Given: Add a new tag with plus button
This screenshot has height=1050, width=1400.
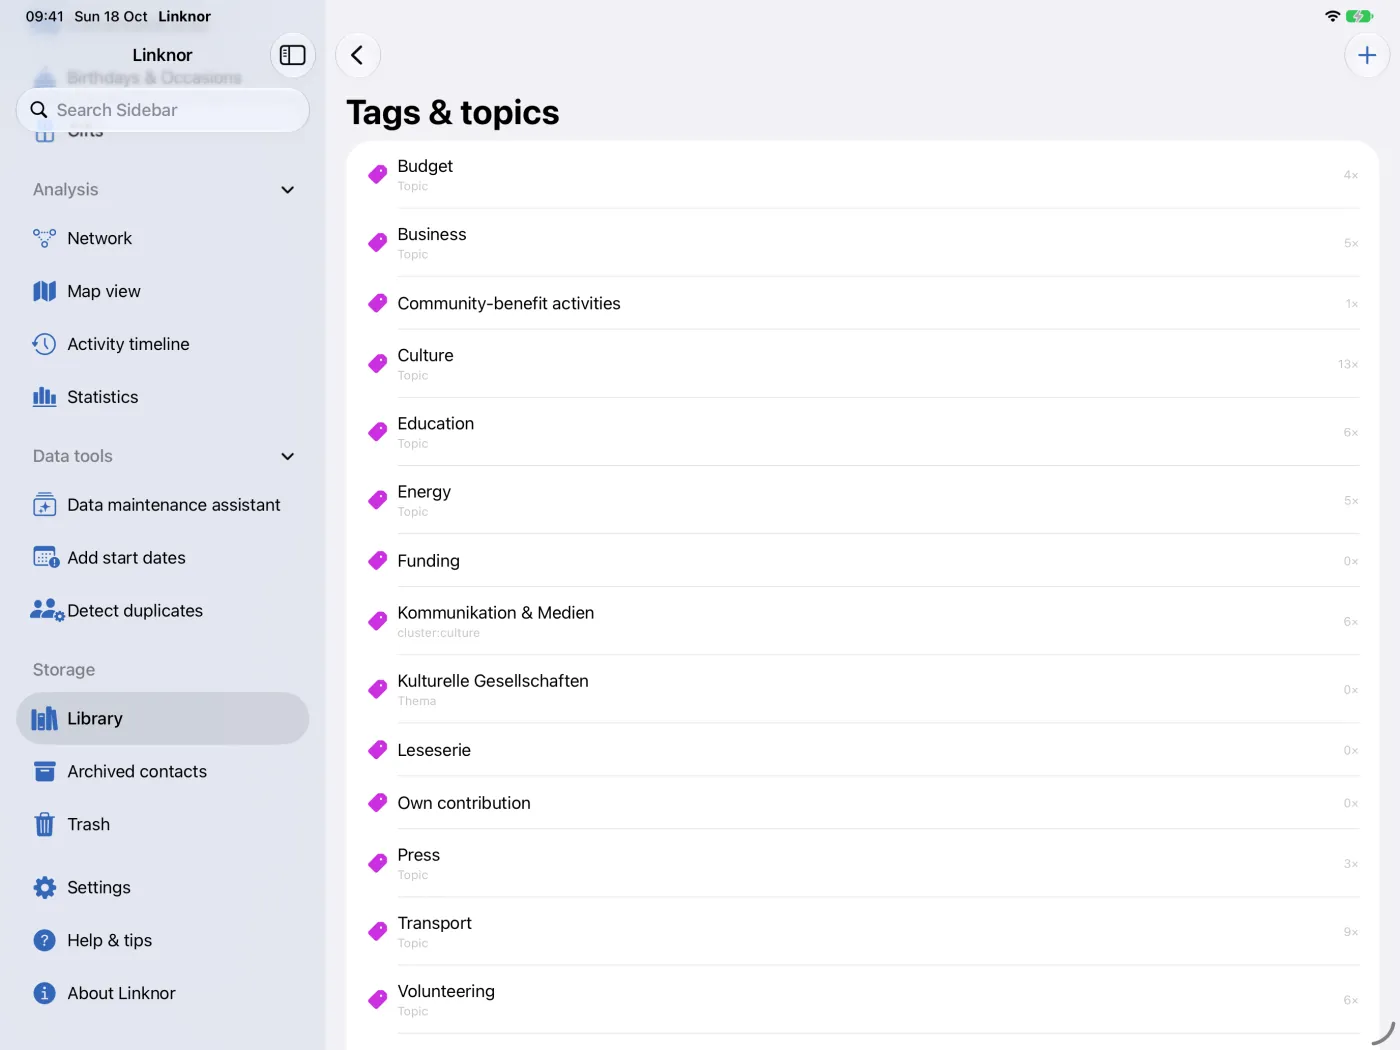Looking at the screenshot, I should tap(1367, 55).
